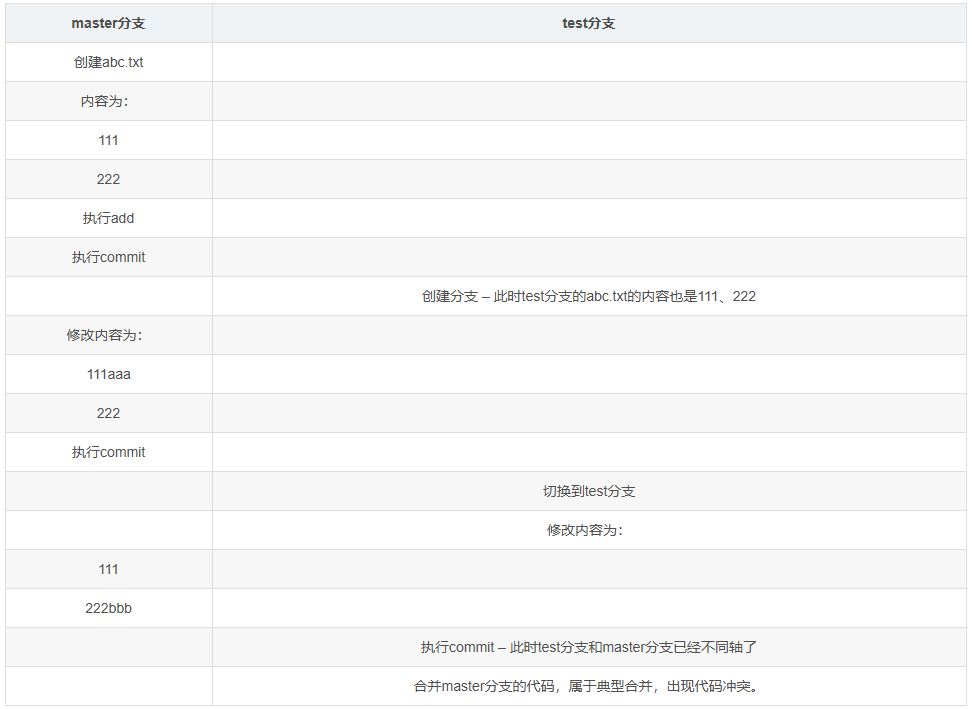Select 修改内容为: in the test column
The height and width of the screenshot is (709, 972).
click(588, 530)
